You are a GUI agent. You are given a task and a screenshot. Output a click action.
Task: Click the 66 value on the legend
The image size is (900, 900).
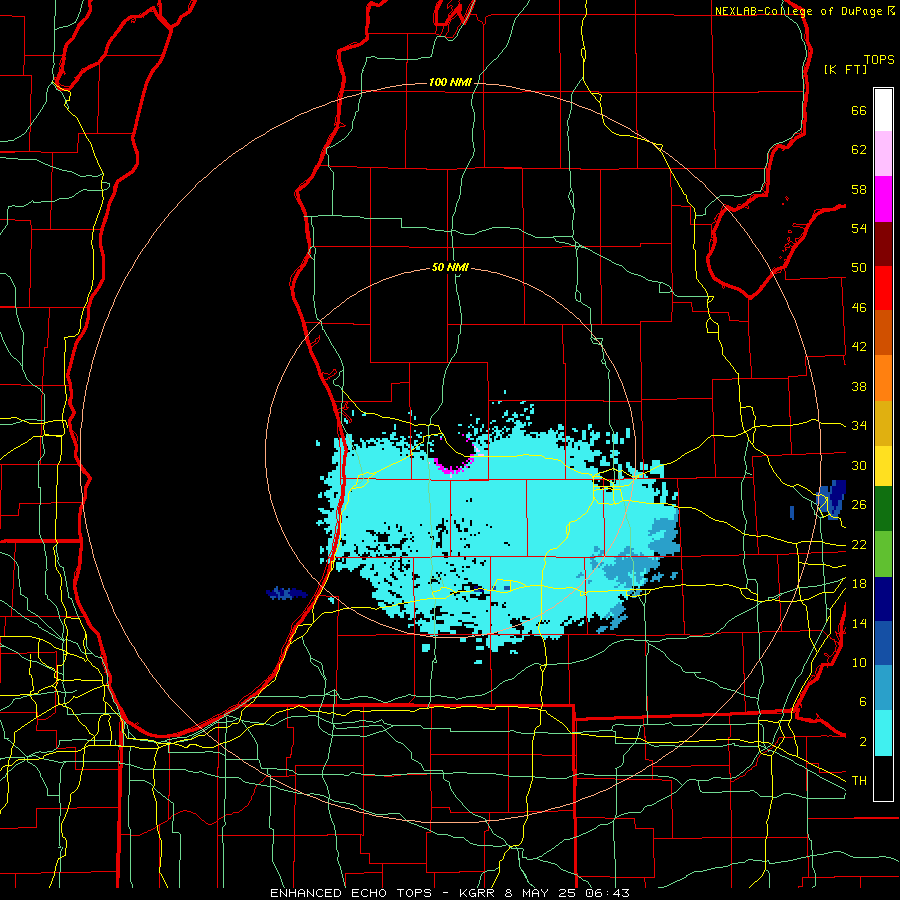(859, 110)
